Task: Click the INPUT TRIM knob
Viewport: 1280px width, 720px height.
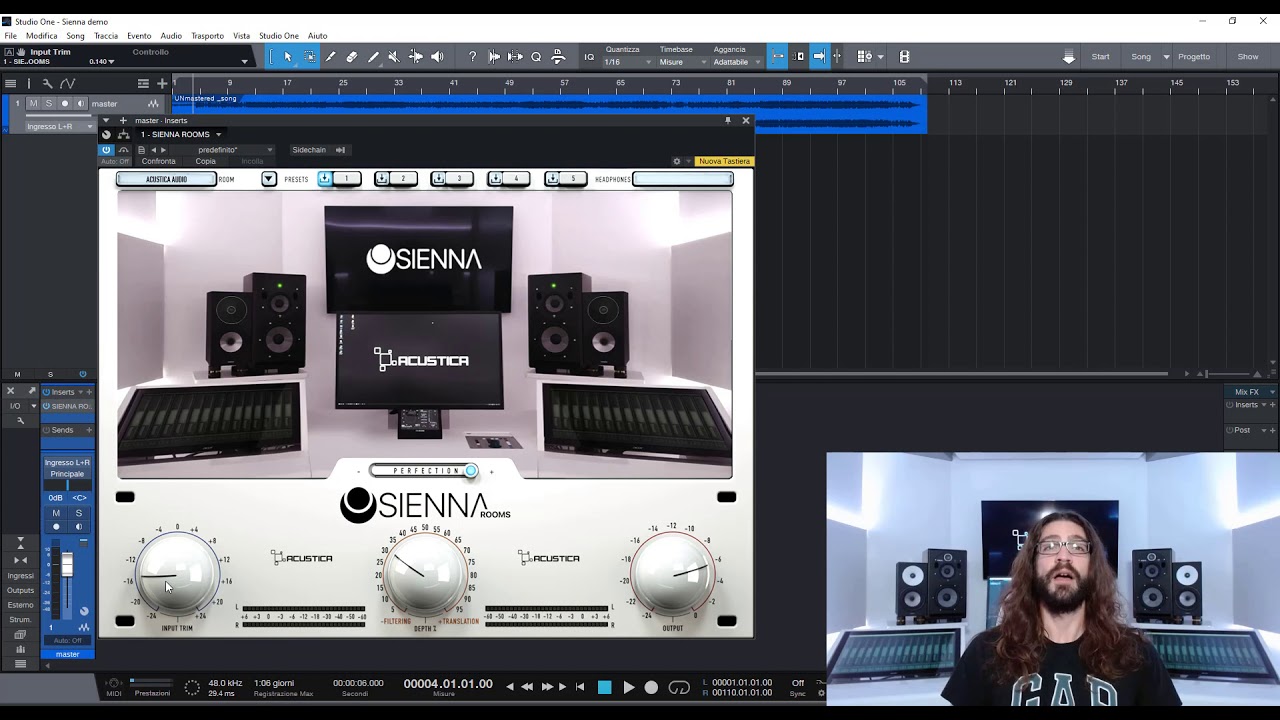Action: 177,573
